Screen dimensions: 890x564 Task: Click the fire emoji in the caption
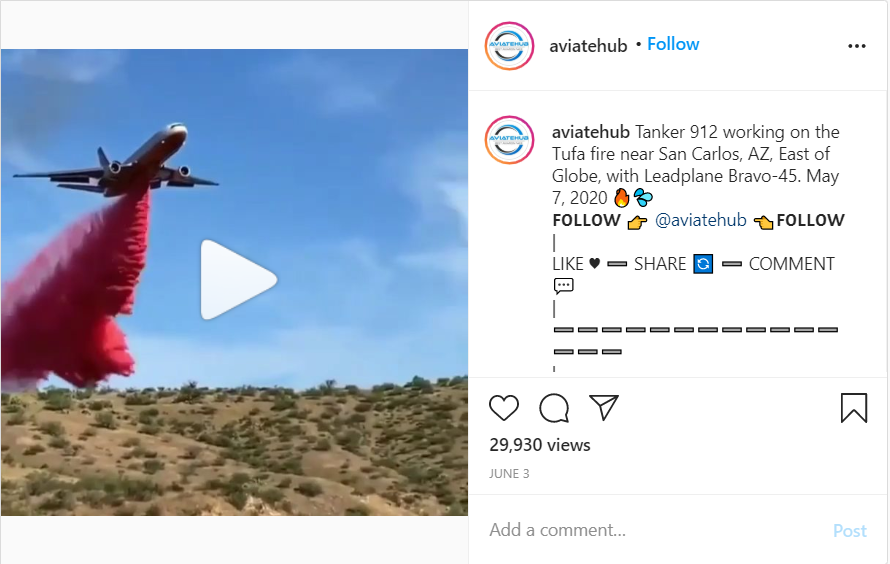(622, 197)
